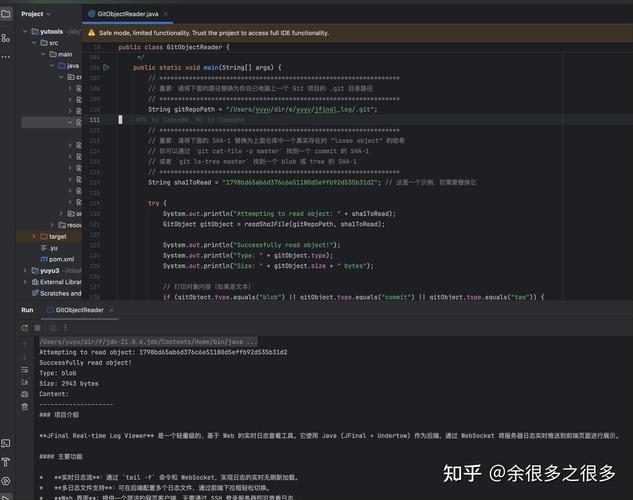Click the green run gutter icon beside main
The width and height of the screenshot is (633, 500).
click(106, 67)
